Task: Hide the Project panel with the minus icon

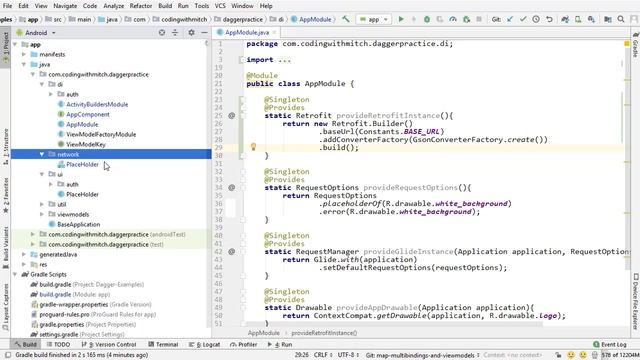Action: pos(204,33)
